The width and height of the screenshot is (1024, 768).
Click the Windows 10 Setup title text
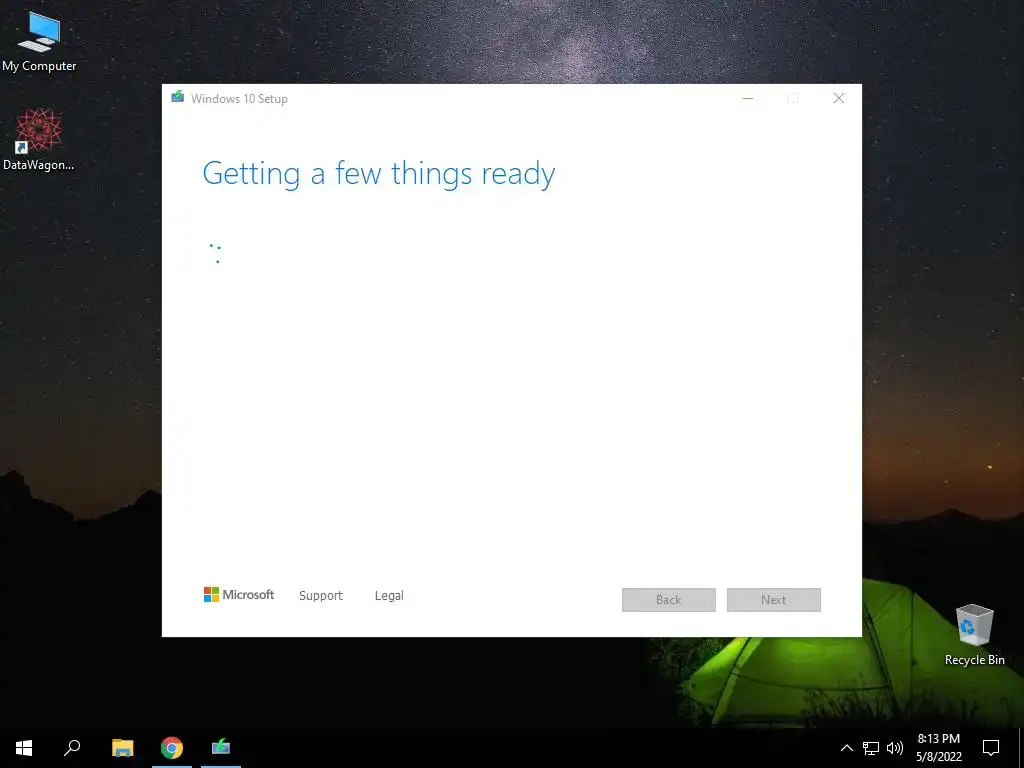[239, 99]
